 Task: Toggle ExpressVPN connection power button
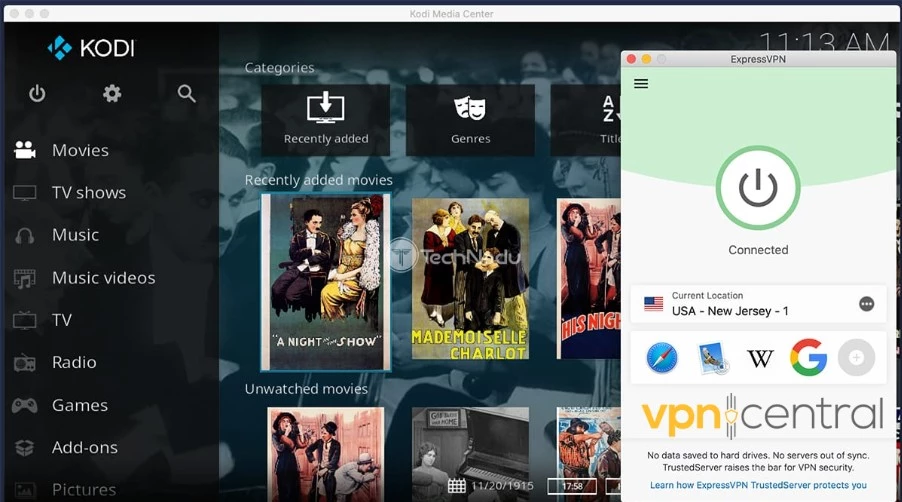click(x=758, y=187)
